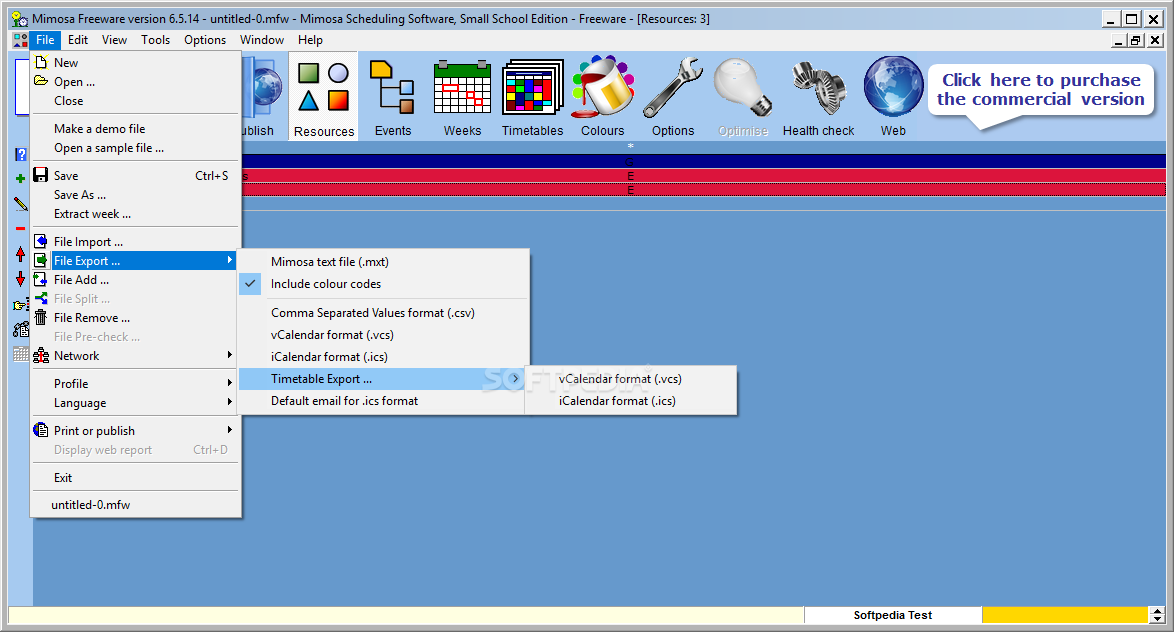Click the grid table icon in sidebar
The width and height of the screenshot is (1174, 632).
tap(21, 354)
